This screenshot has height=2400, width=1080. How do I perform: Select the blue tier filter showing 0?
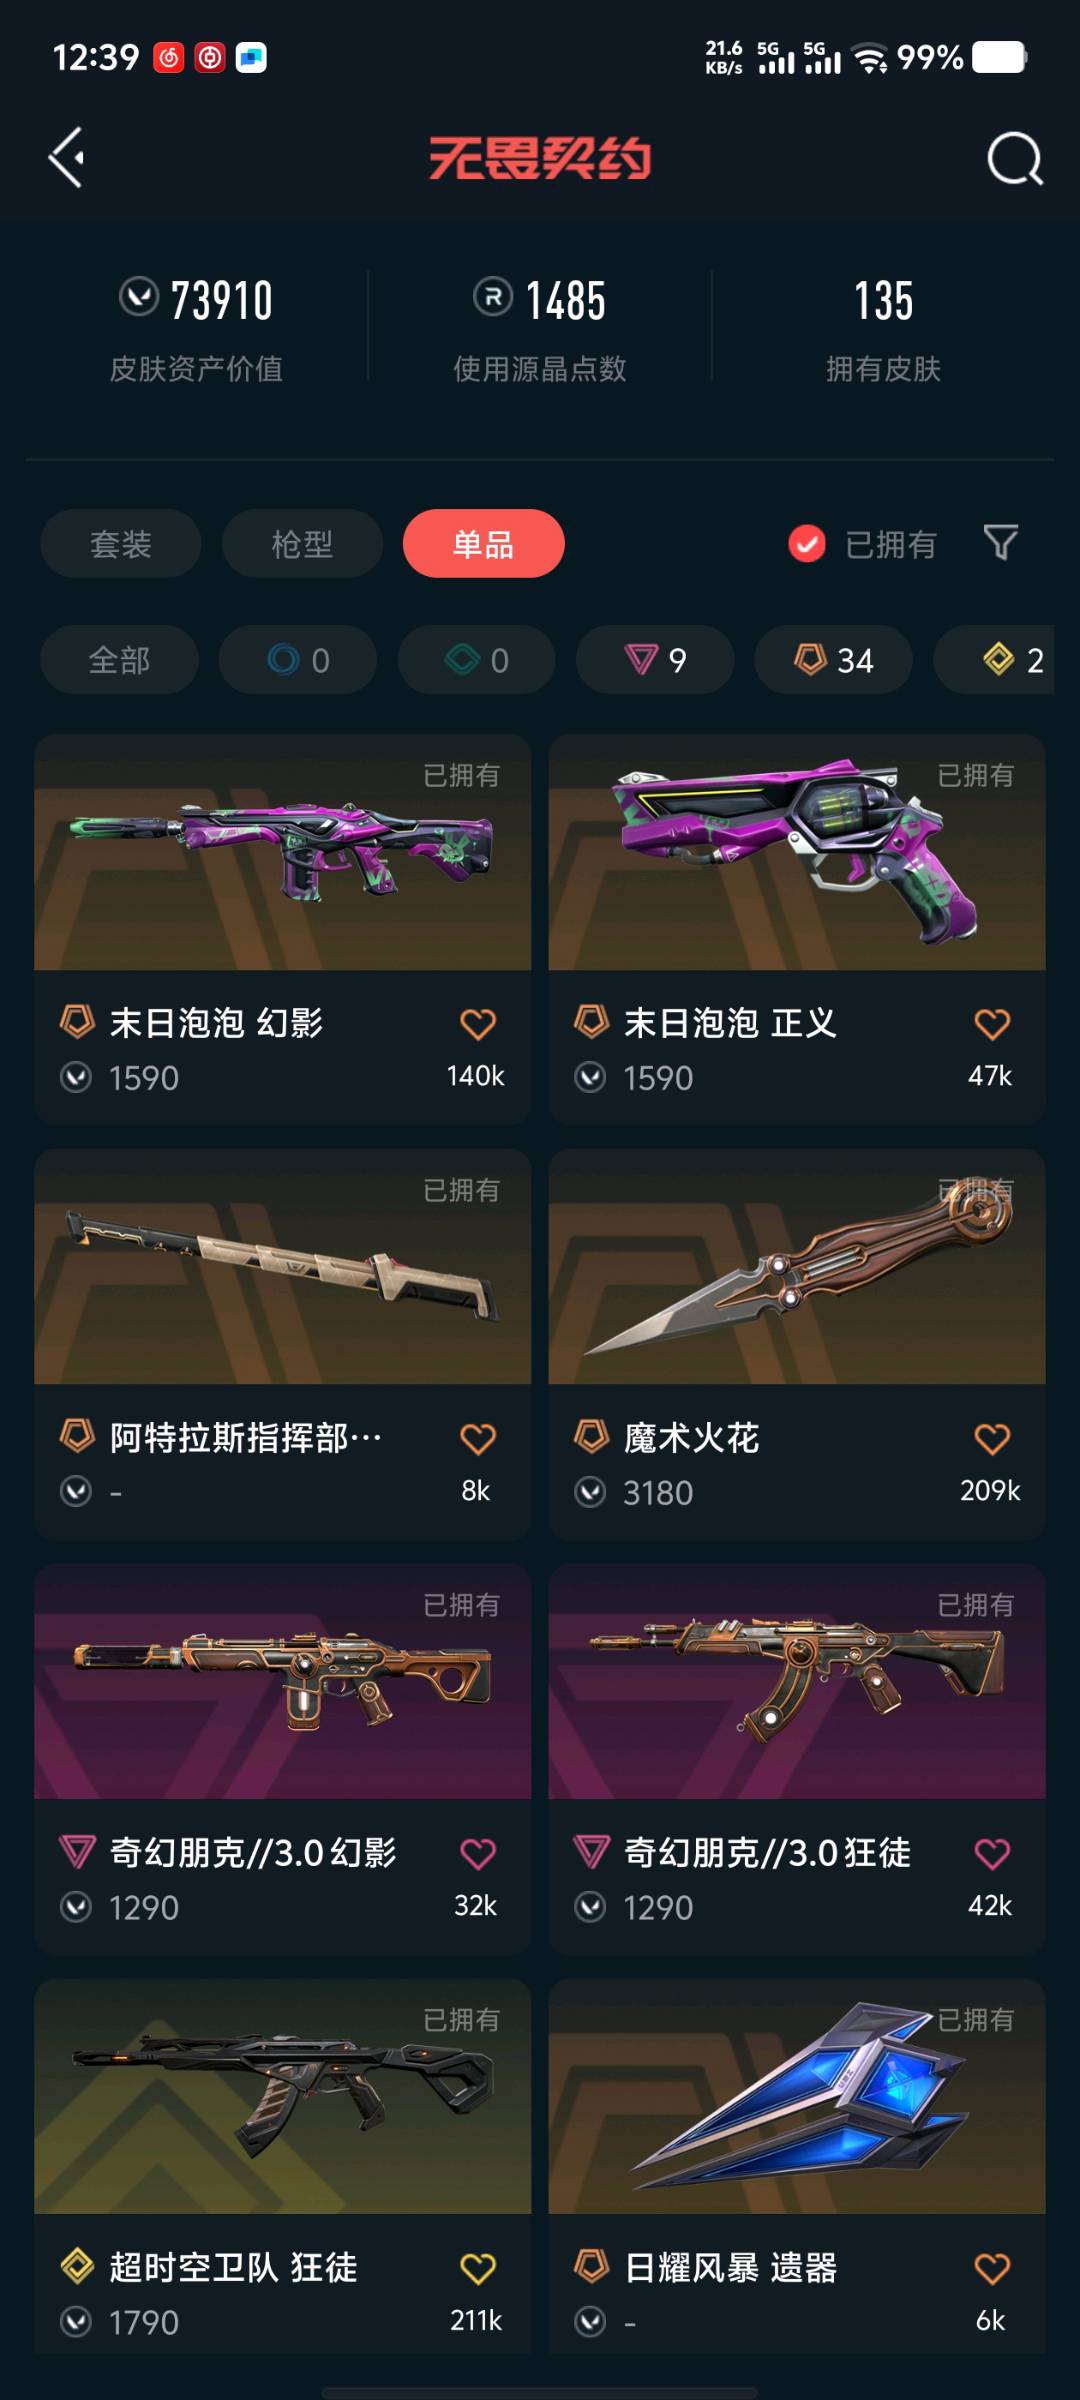pyautogui.click(x=298, y=660)
